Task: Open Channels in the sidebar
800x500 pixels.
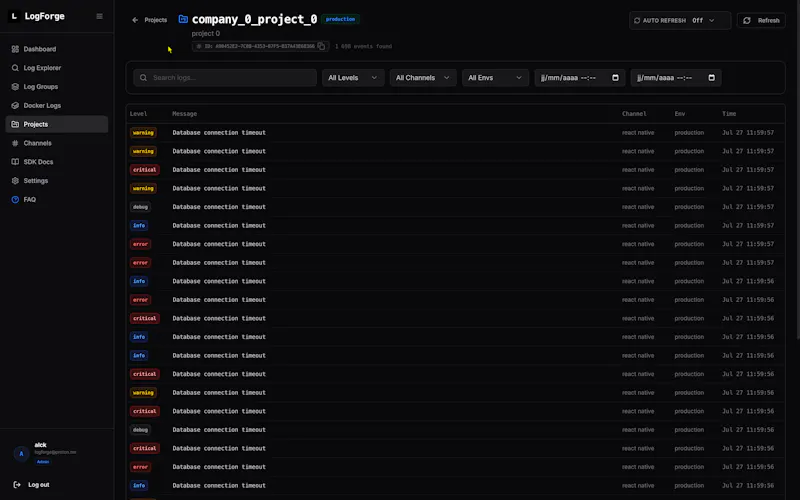Action: 57,143
